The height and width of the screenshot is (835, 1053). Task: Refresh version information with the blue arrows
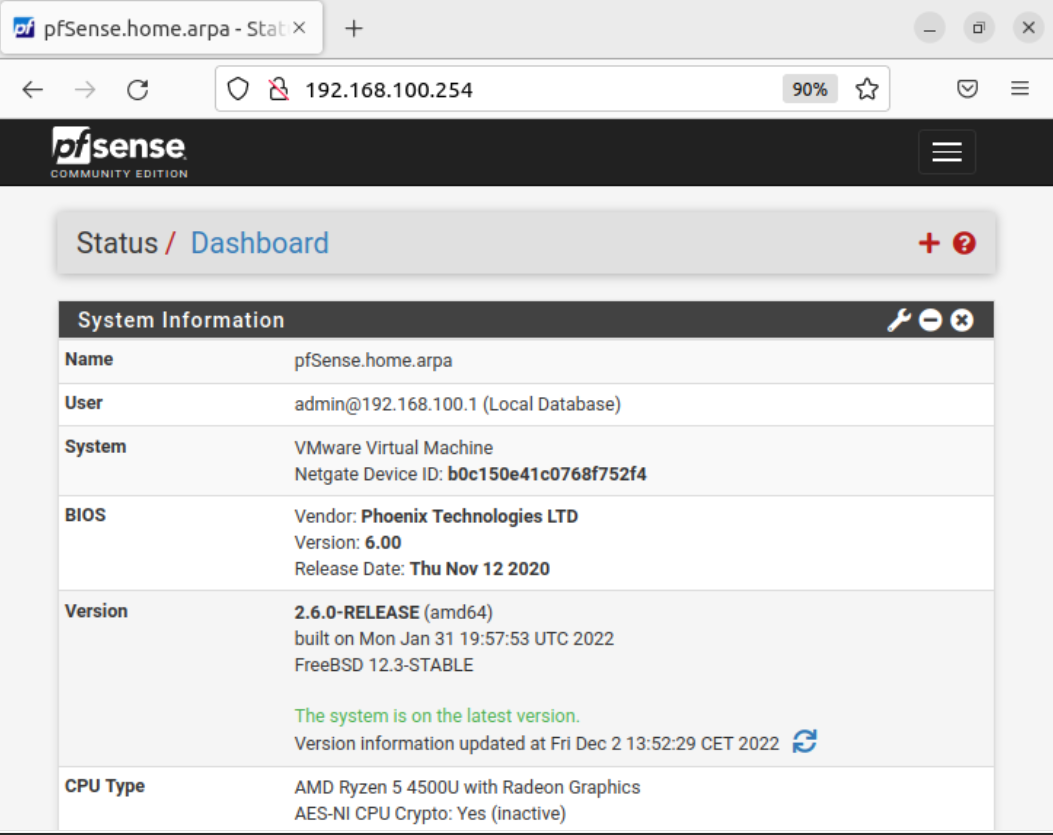805,742
